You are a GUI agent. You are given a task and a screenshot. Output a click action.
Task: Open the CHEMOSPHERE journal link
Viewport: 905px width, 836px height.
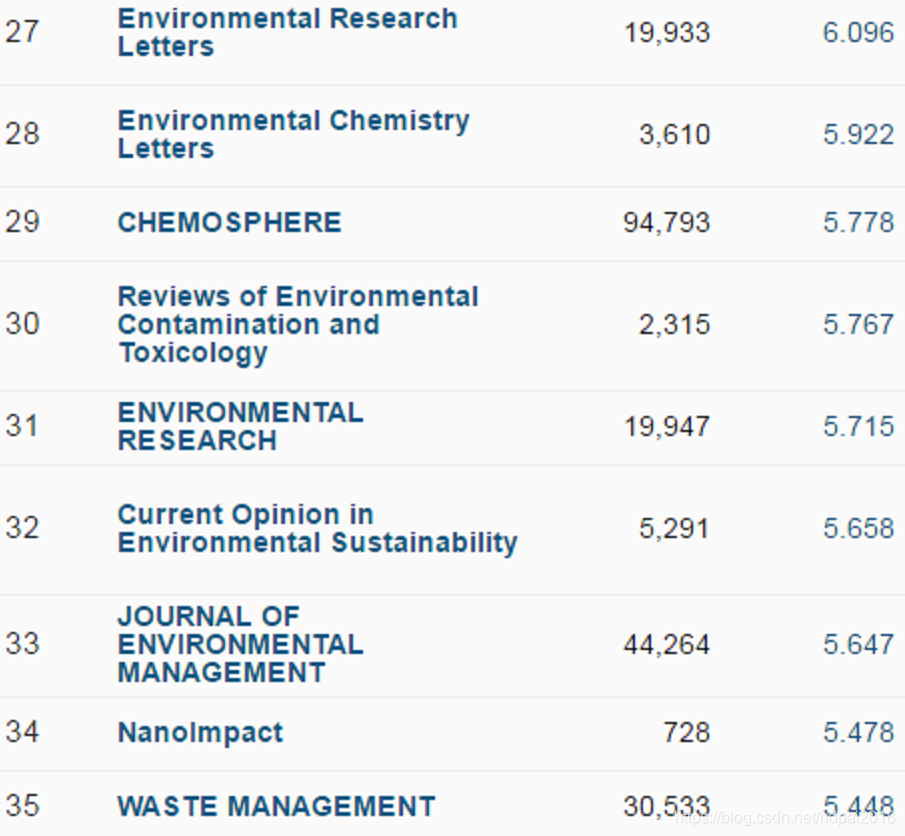230,222
